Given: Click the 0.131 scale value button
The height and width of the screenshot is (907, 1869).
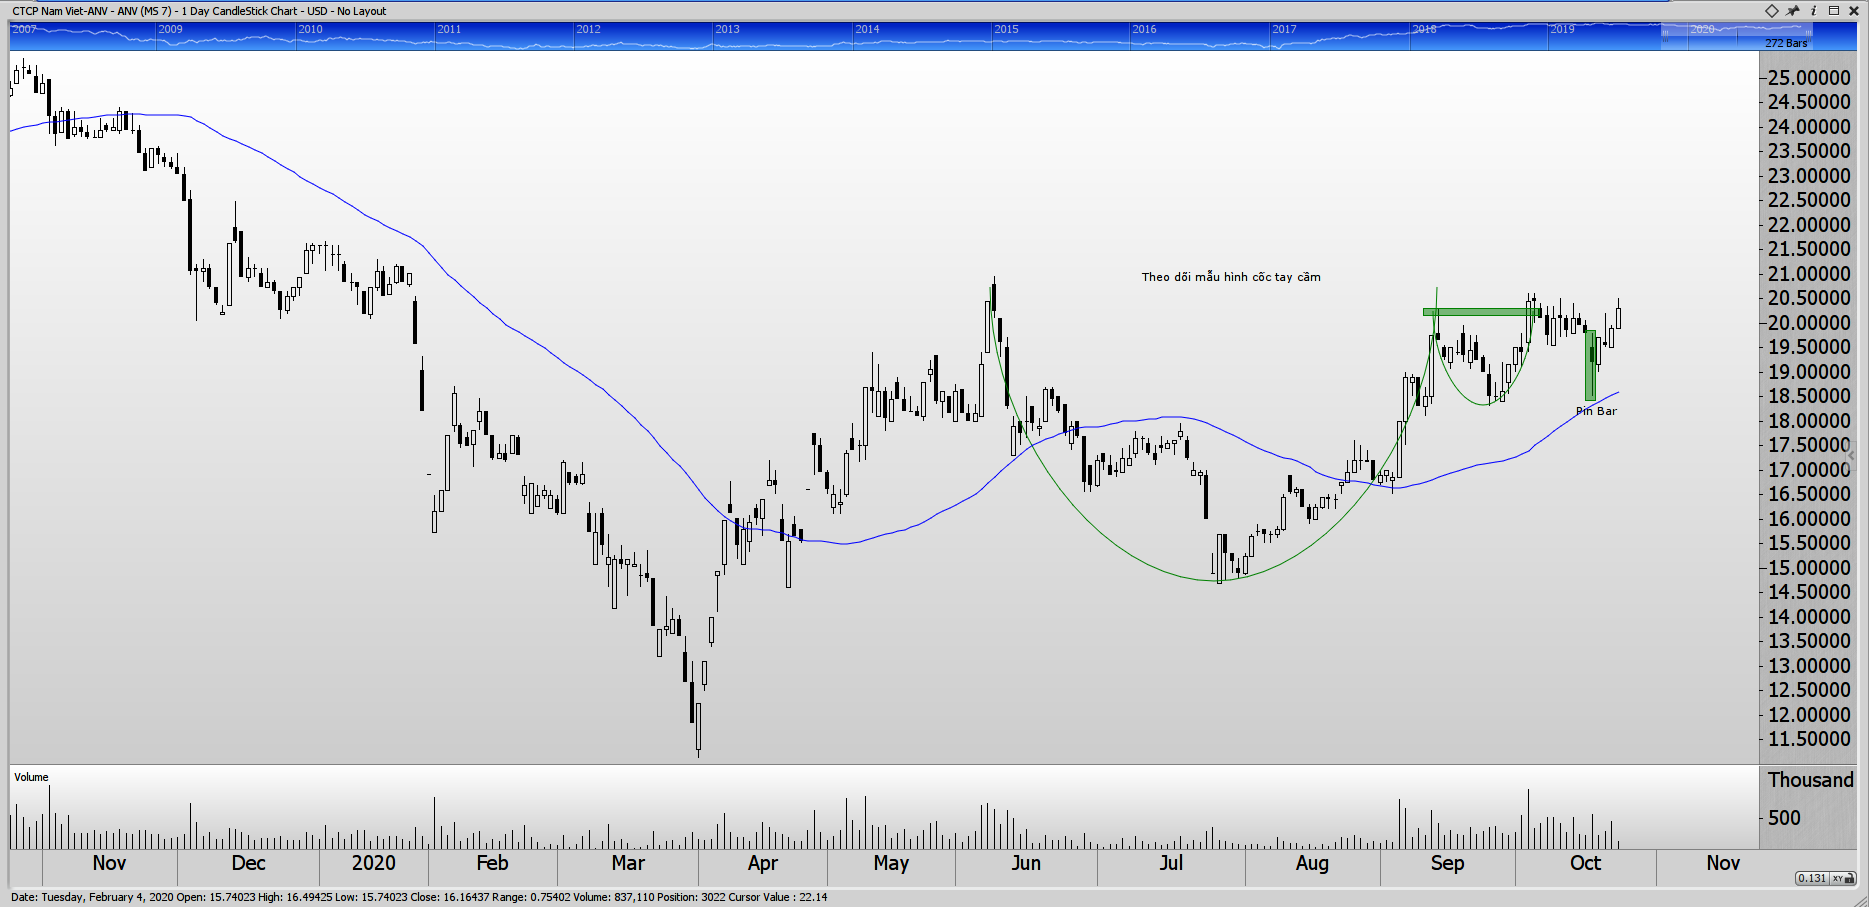Looking at the screenshot, I should pos(1812,878).
